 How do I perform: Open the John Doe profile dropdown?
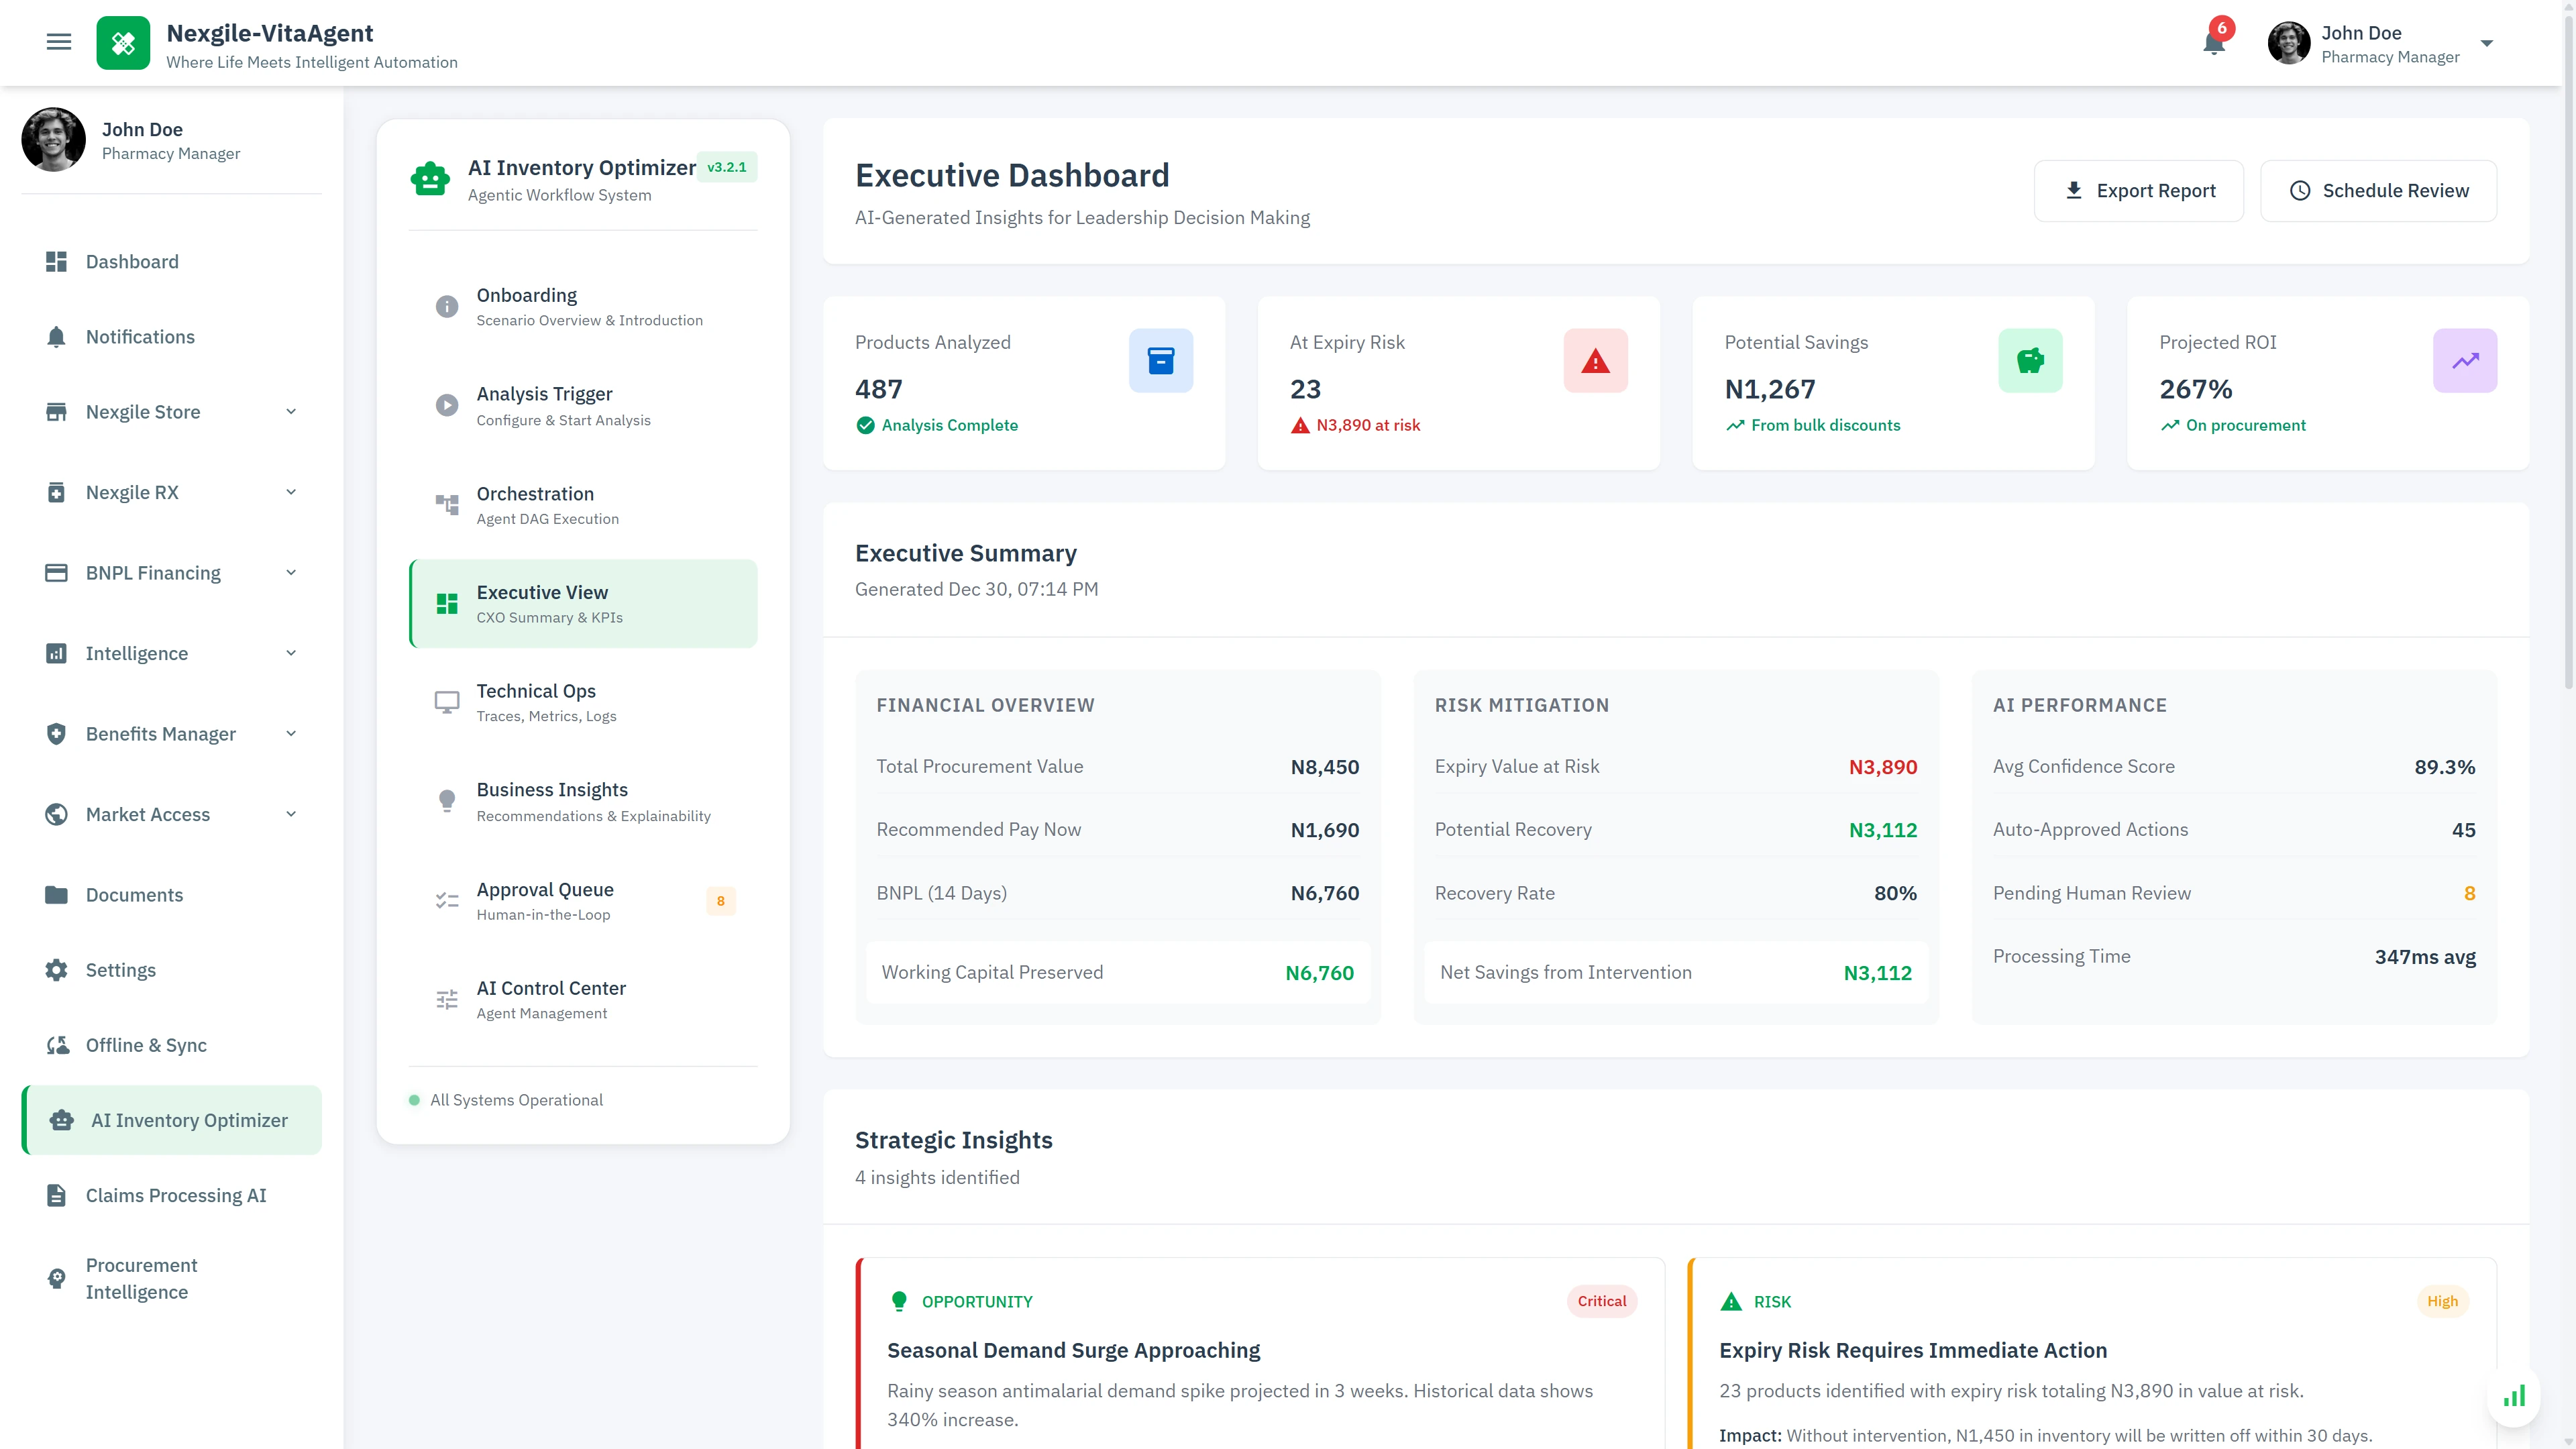pos(2487,43)
